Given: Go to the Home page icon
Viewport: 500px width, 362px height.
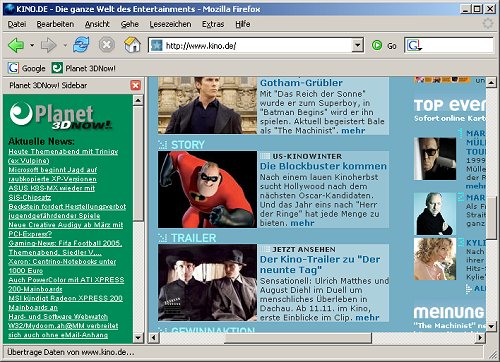Looking at the screenshot, I should coord(132,45).
